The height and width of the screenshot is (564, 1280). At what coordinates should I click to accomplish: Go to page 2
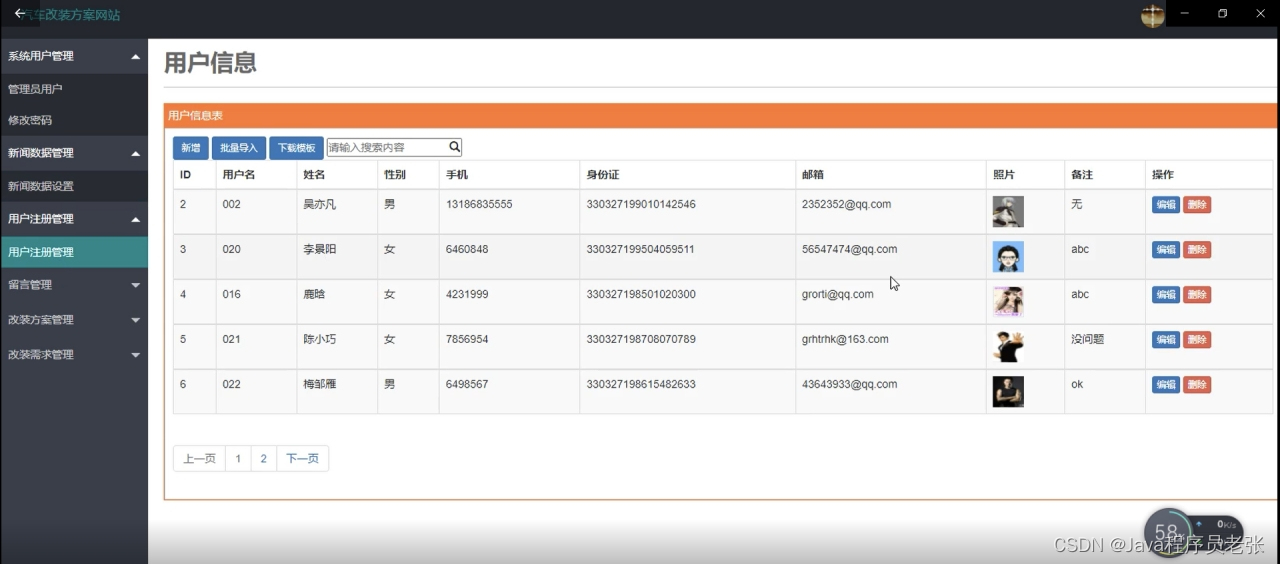[x=263, y=459]
